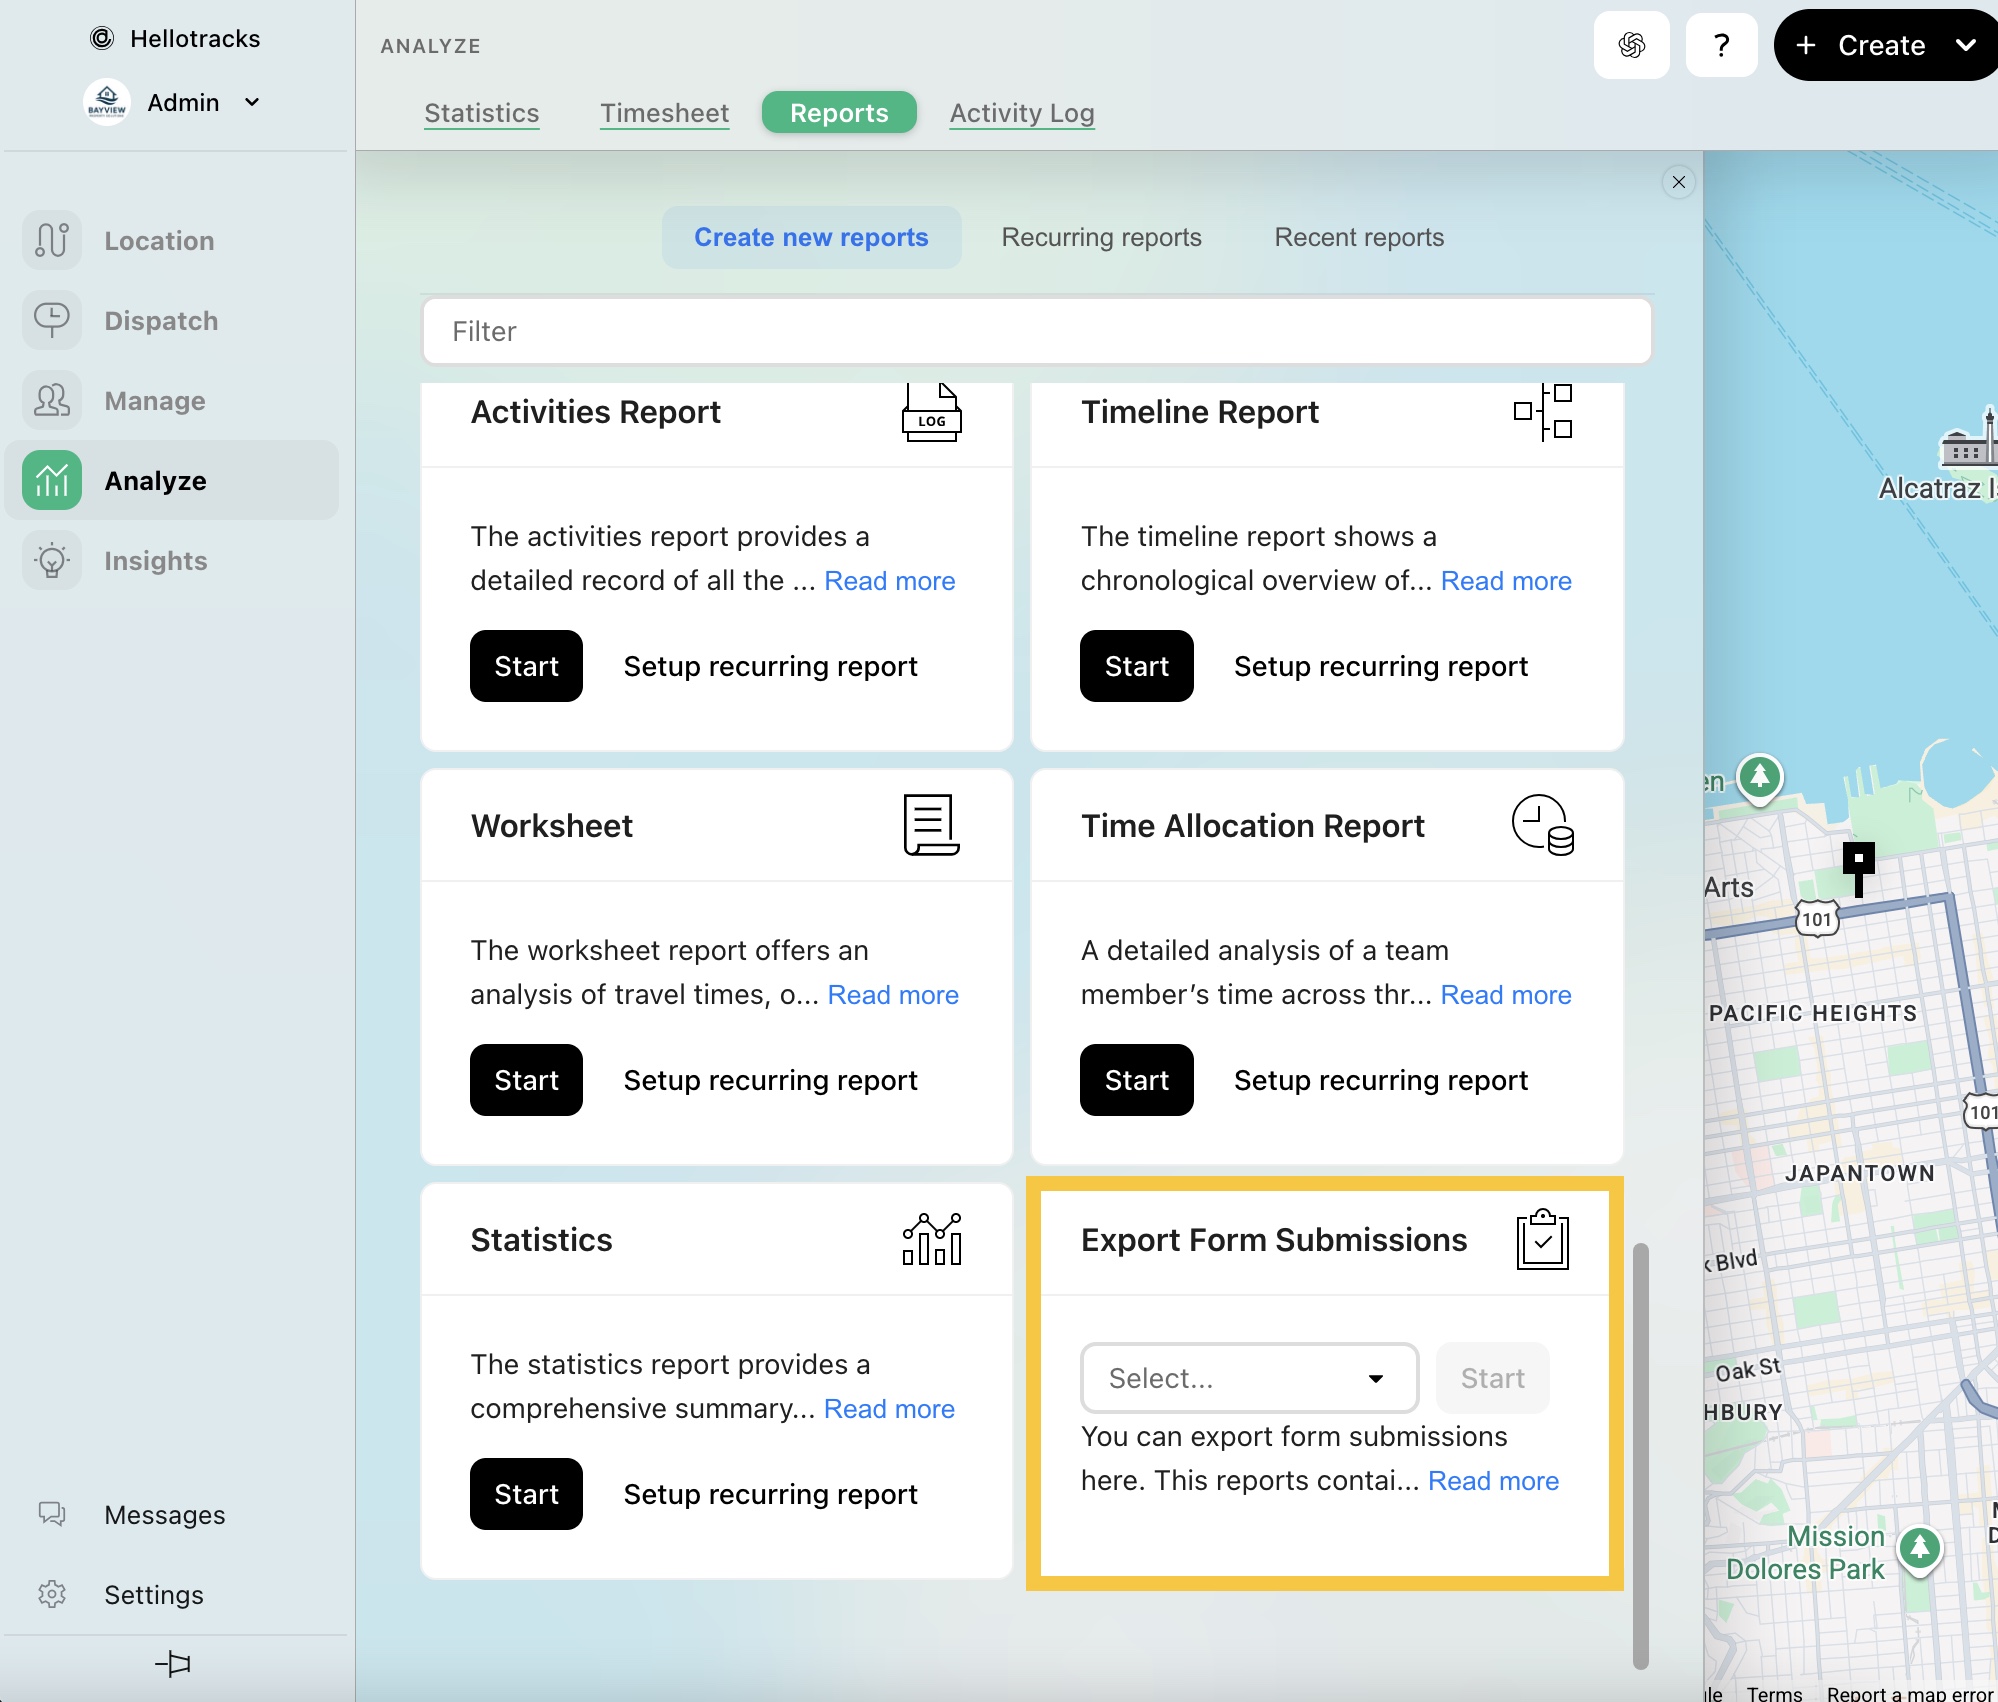This screenshot has width=1998, height=1702.
Task: Expand the Admin account dropdown
Action: pos(252,102)
